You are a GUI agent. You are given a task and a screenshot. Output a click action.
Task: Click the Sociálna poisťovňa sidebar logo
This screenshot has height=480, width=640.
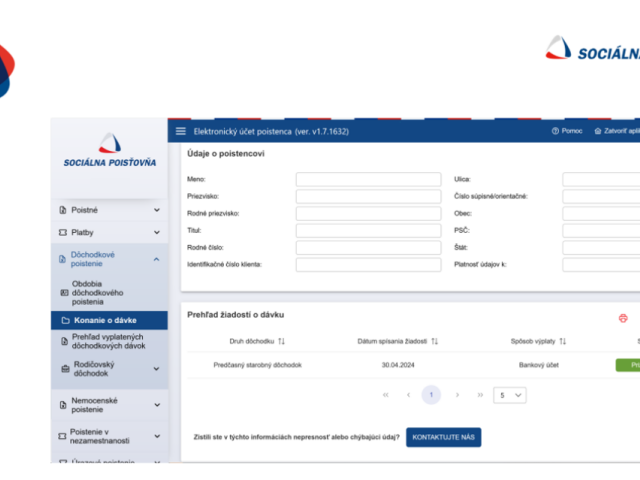pos(109,150)
